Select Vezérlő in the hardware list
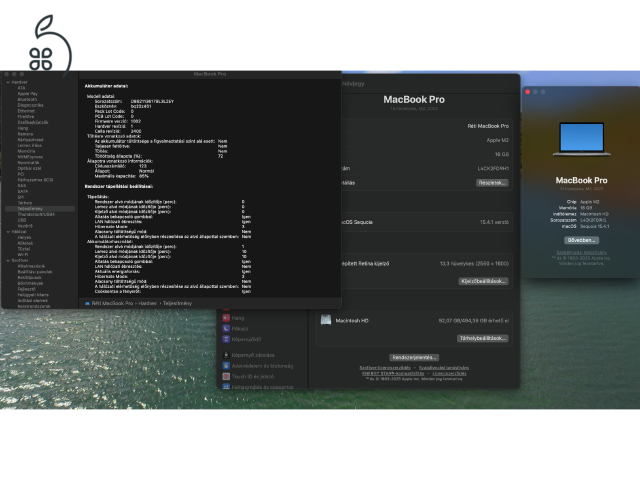Image resolution: width=640 pixels, height=480 pixels. pyautogui.click(x=25, y=226)
